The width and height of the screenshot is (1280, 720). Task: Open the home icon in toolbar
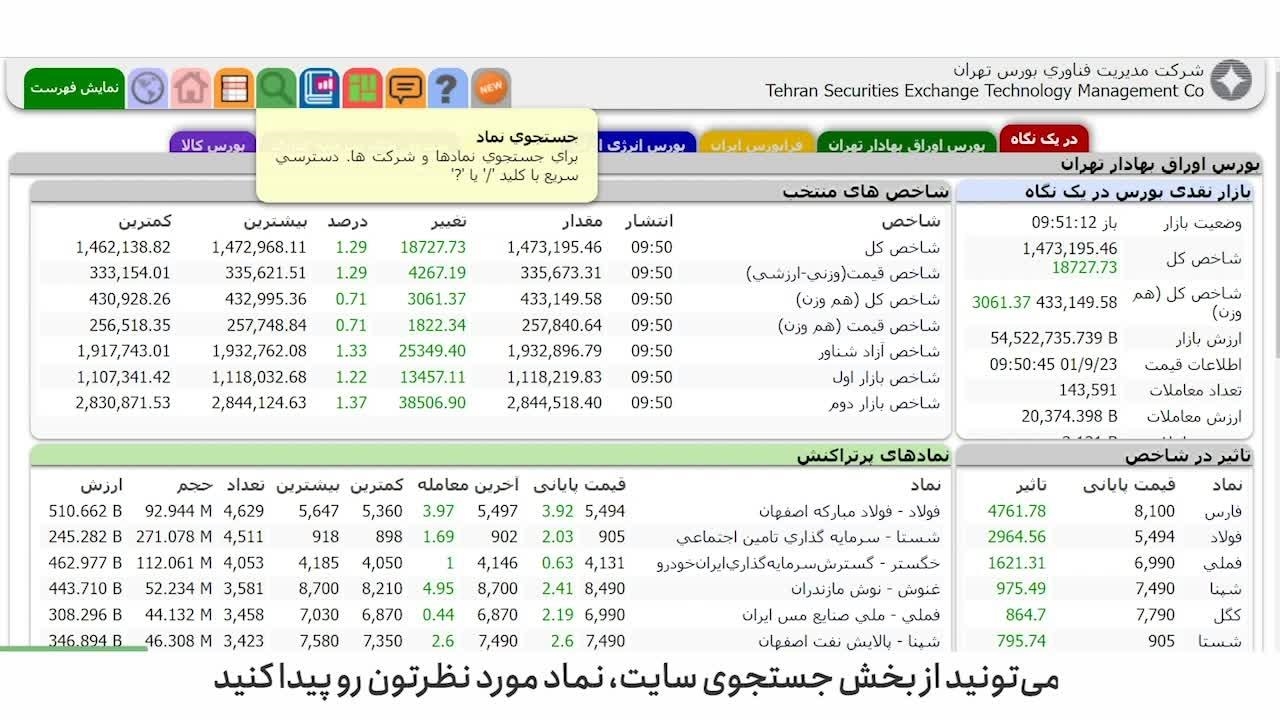[x=190, y=89]
